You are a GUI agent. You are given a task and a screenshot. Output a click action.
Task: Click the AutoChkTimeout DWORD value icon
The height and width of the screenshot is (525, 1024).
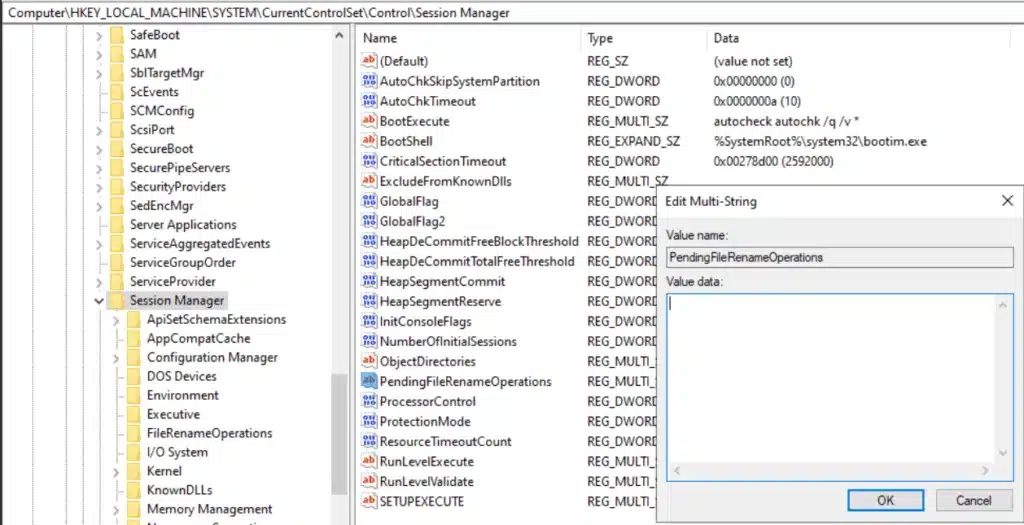368,101
